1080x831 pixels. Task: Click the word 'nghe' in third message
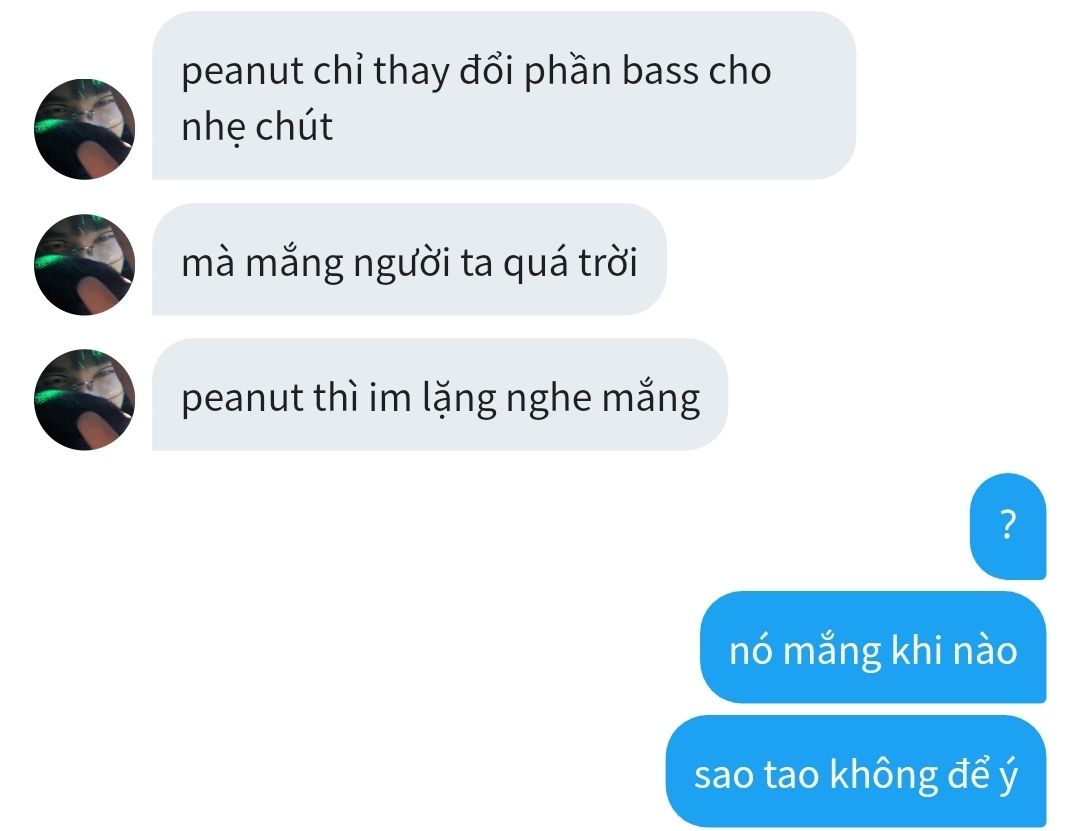point(549,400)
